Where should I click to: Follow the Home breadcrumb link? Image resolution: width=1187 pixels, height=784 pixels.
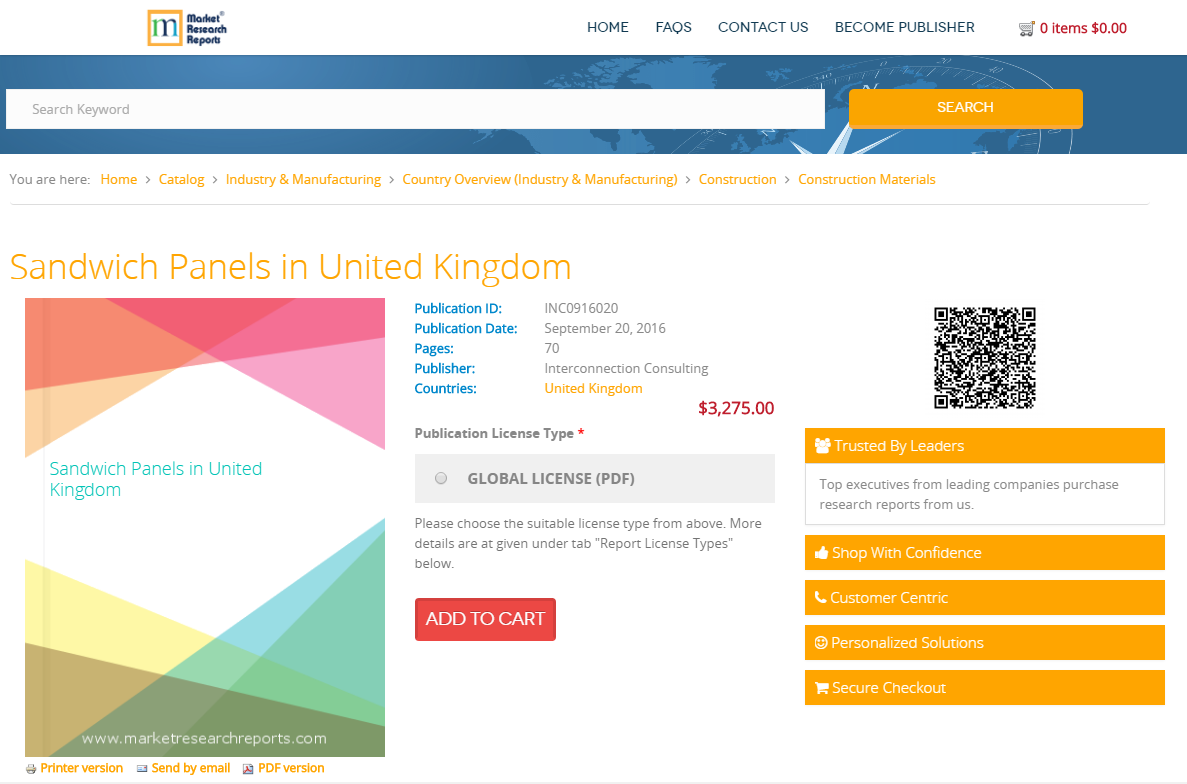pos(119,179)
